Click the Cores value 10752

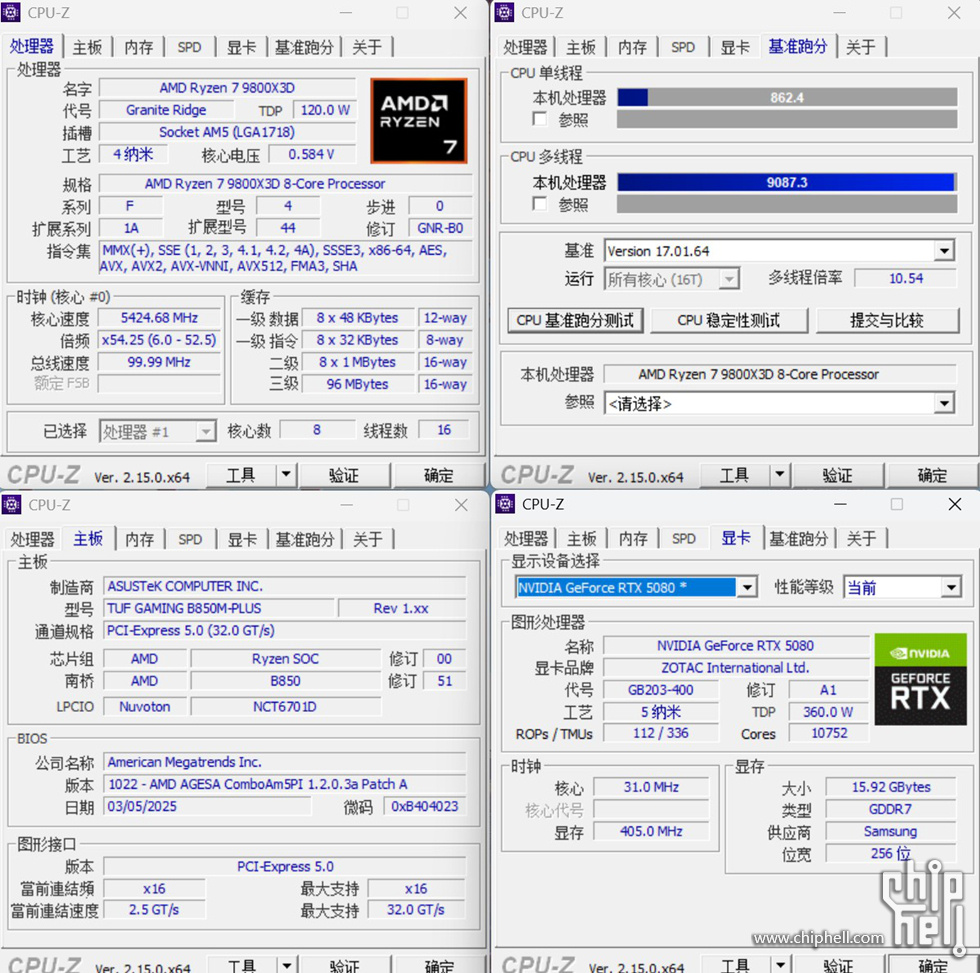coord(829,733)
